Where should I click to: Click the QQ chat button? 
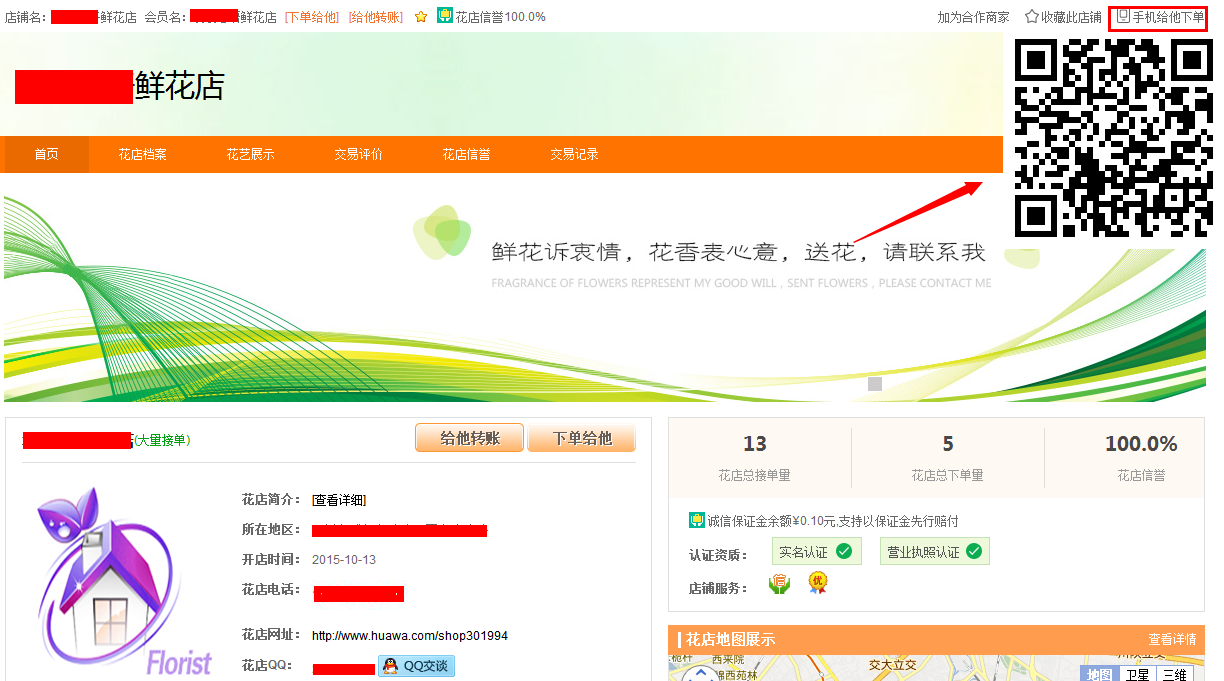[x=416, y=666]
